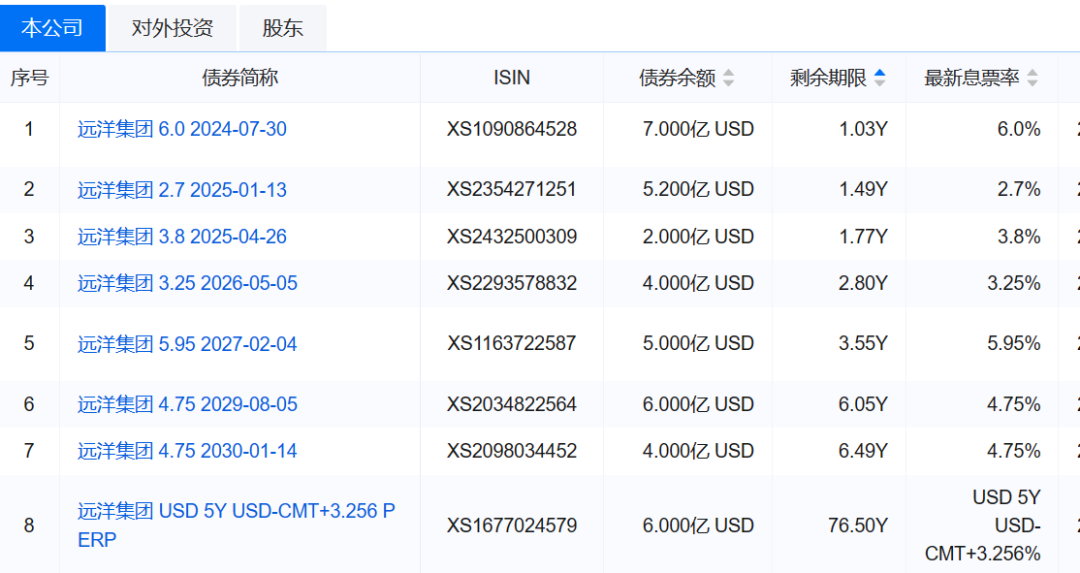The image size is (1080, 573).
Task: Click the ISIN column header
Action: point(512,78)
